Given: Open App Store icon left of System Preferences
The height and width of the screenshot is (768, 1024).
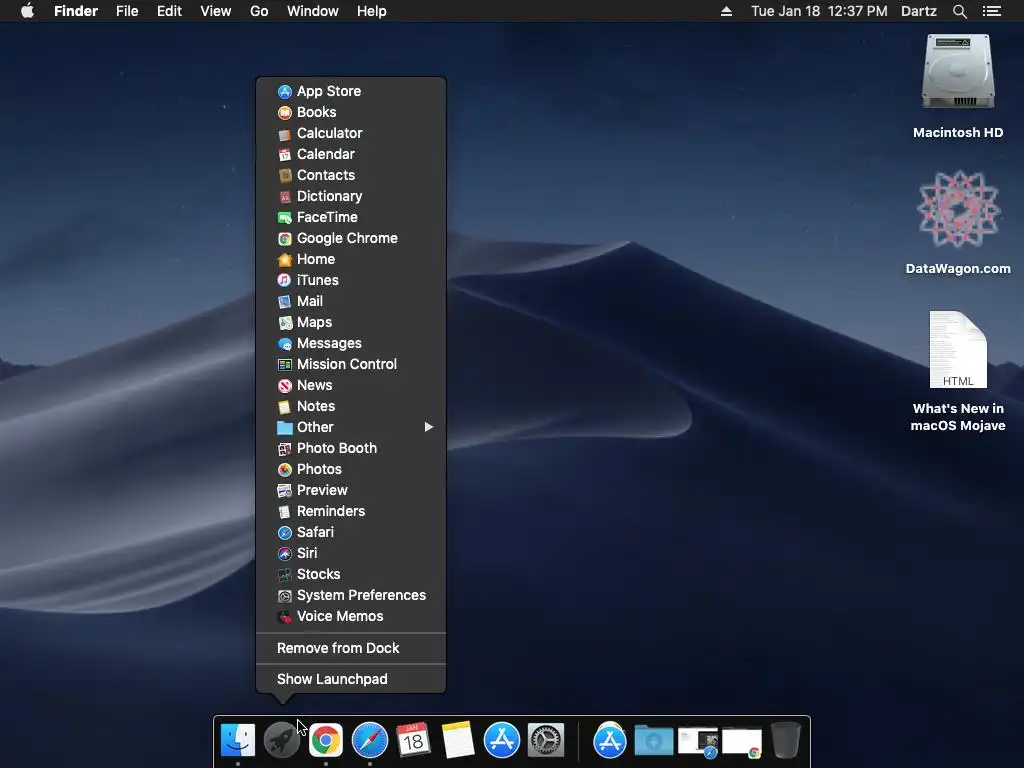Looking at the screenshot, I should (x=502, y=740).
